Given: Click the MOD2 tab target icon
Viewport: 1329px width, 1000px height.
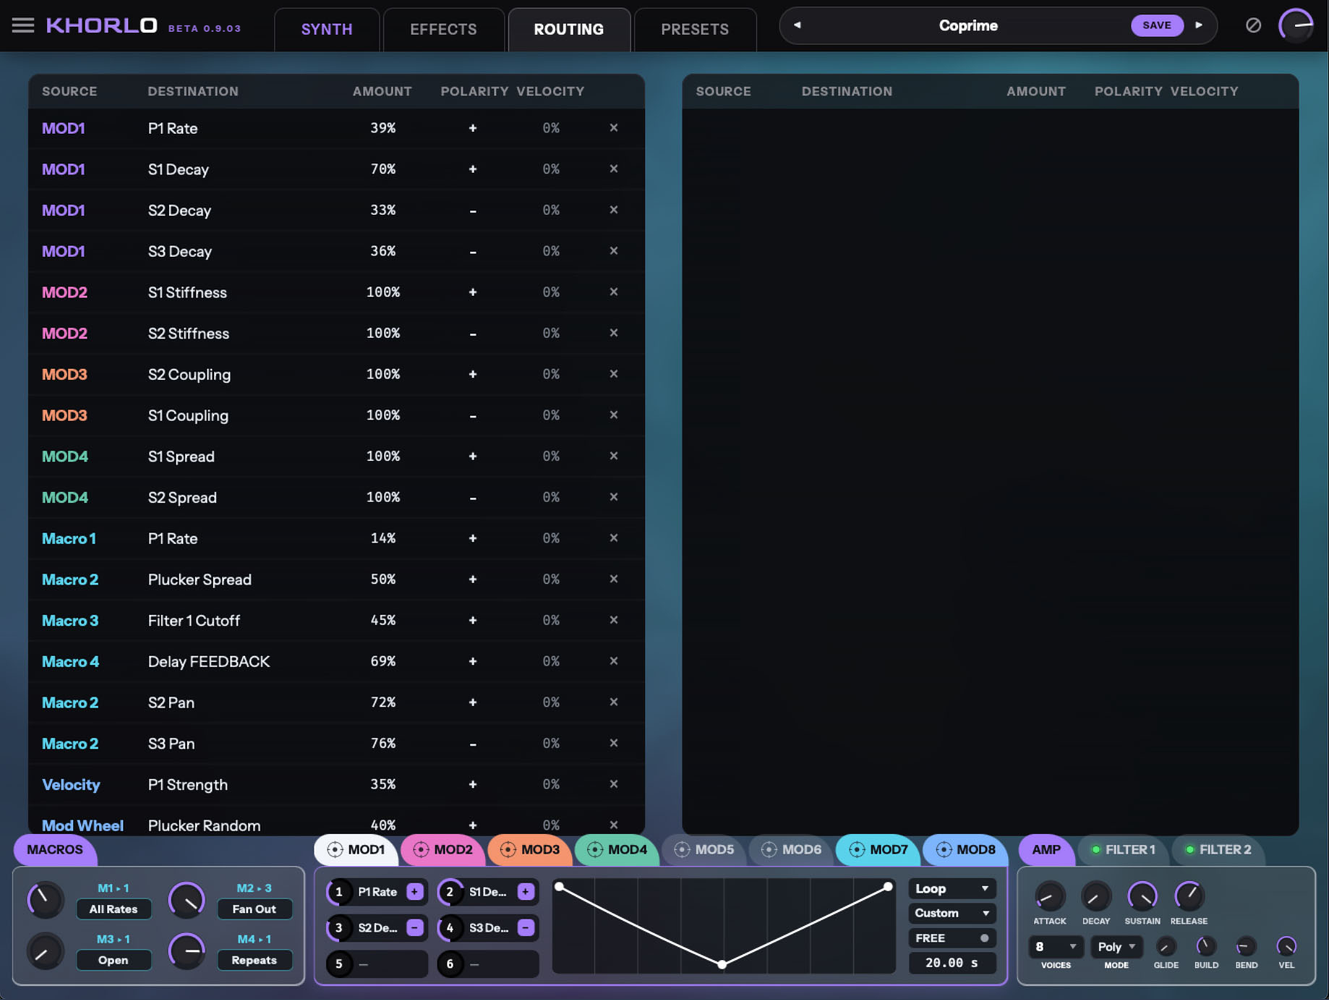Looking at the screenshot, I should 421,850.
